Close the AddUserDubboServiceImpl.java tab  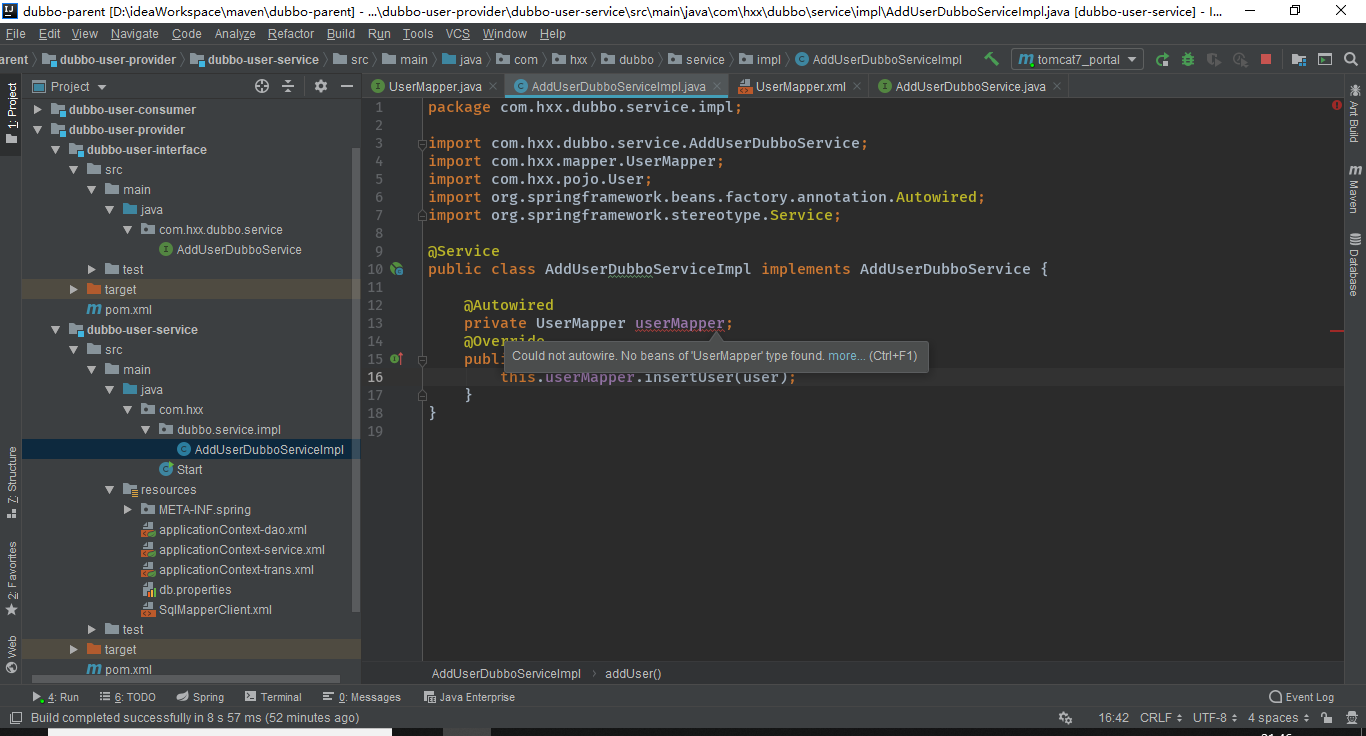tap(717, 87)
